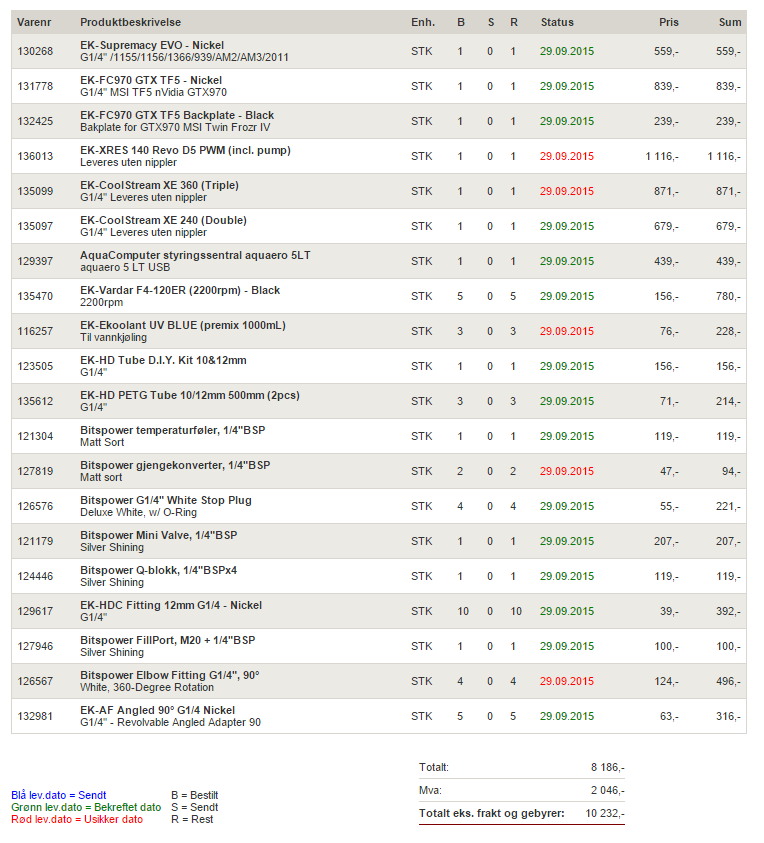Open EK-Vardar F4-120ER (2200rpm) - Black
764x843 pixels.
point(180,290)
